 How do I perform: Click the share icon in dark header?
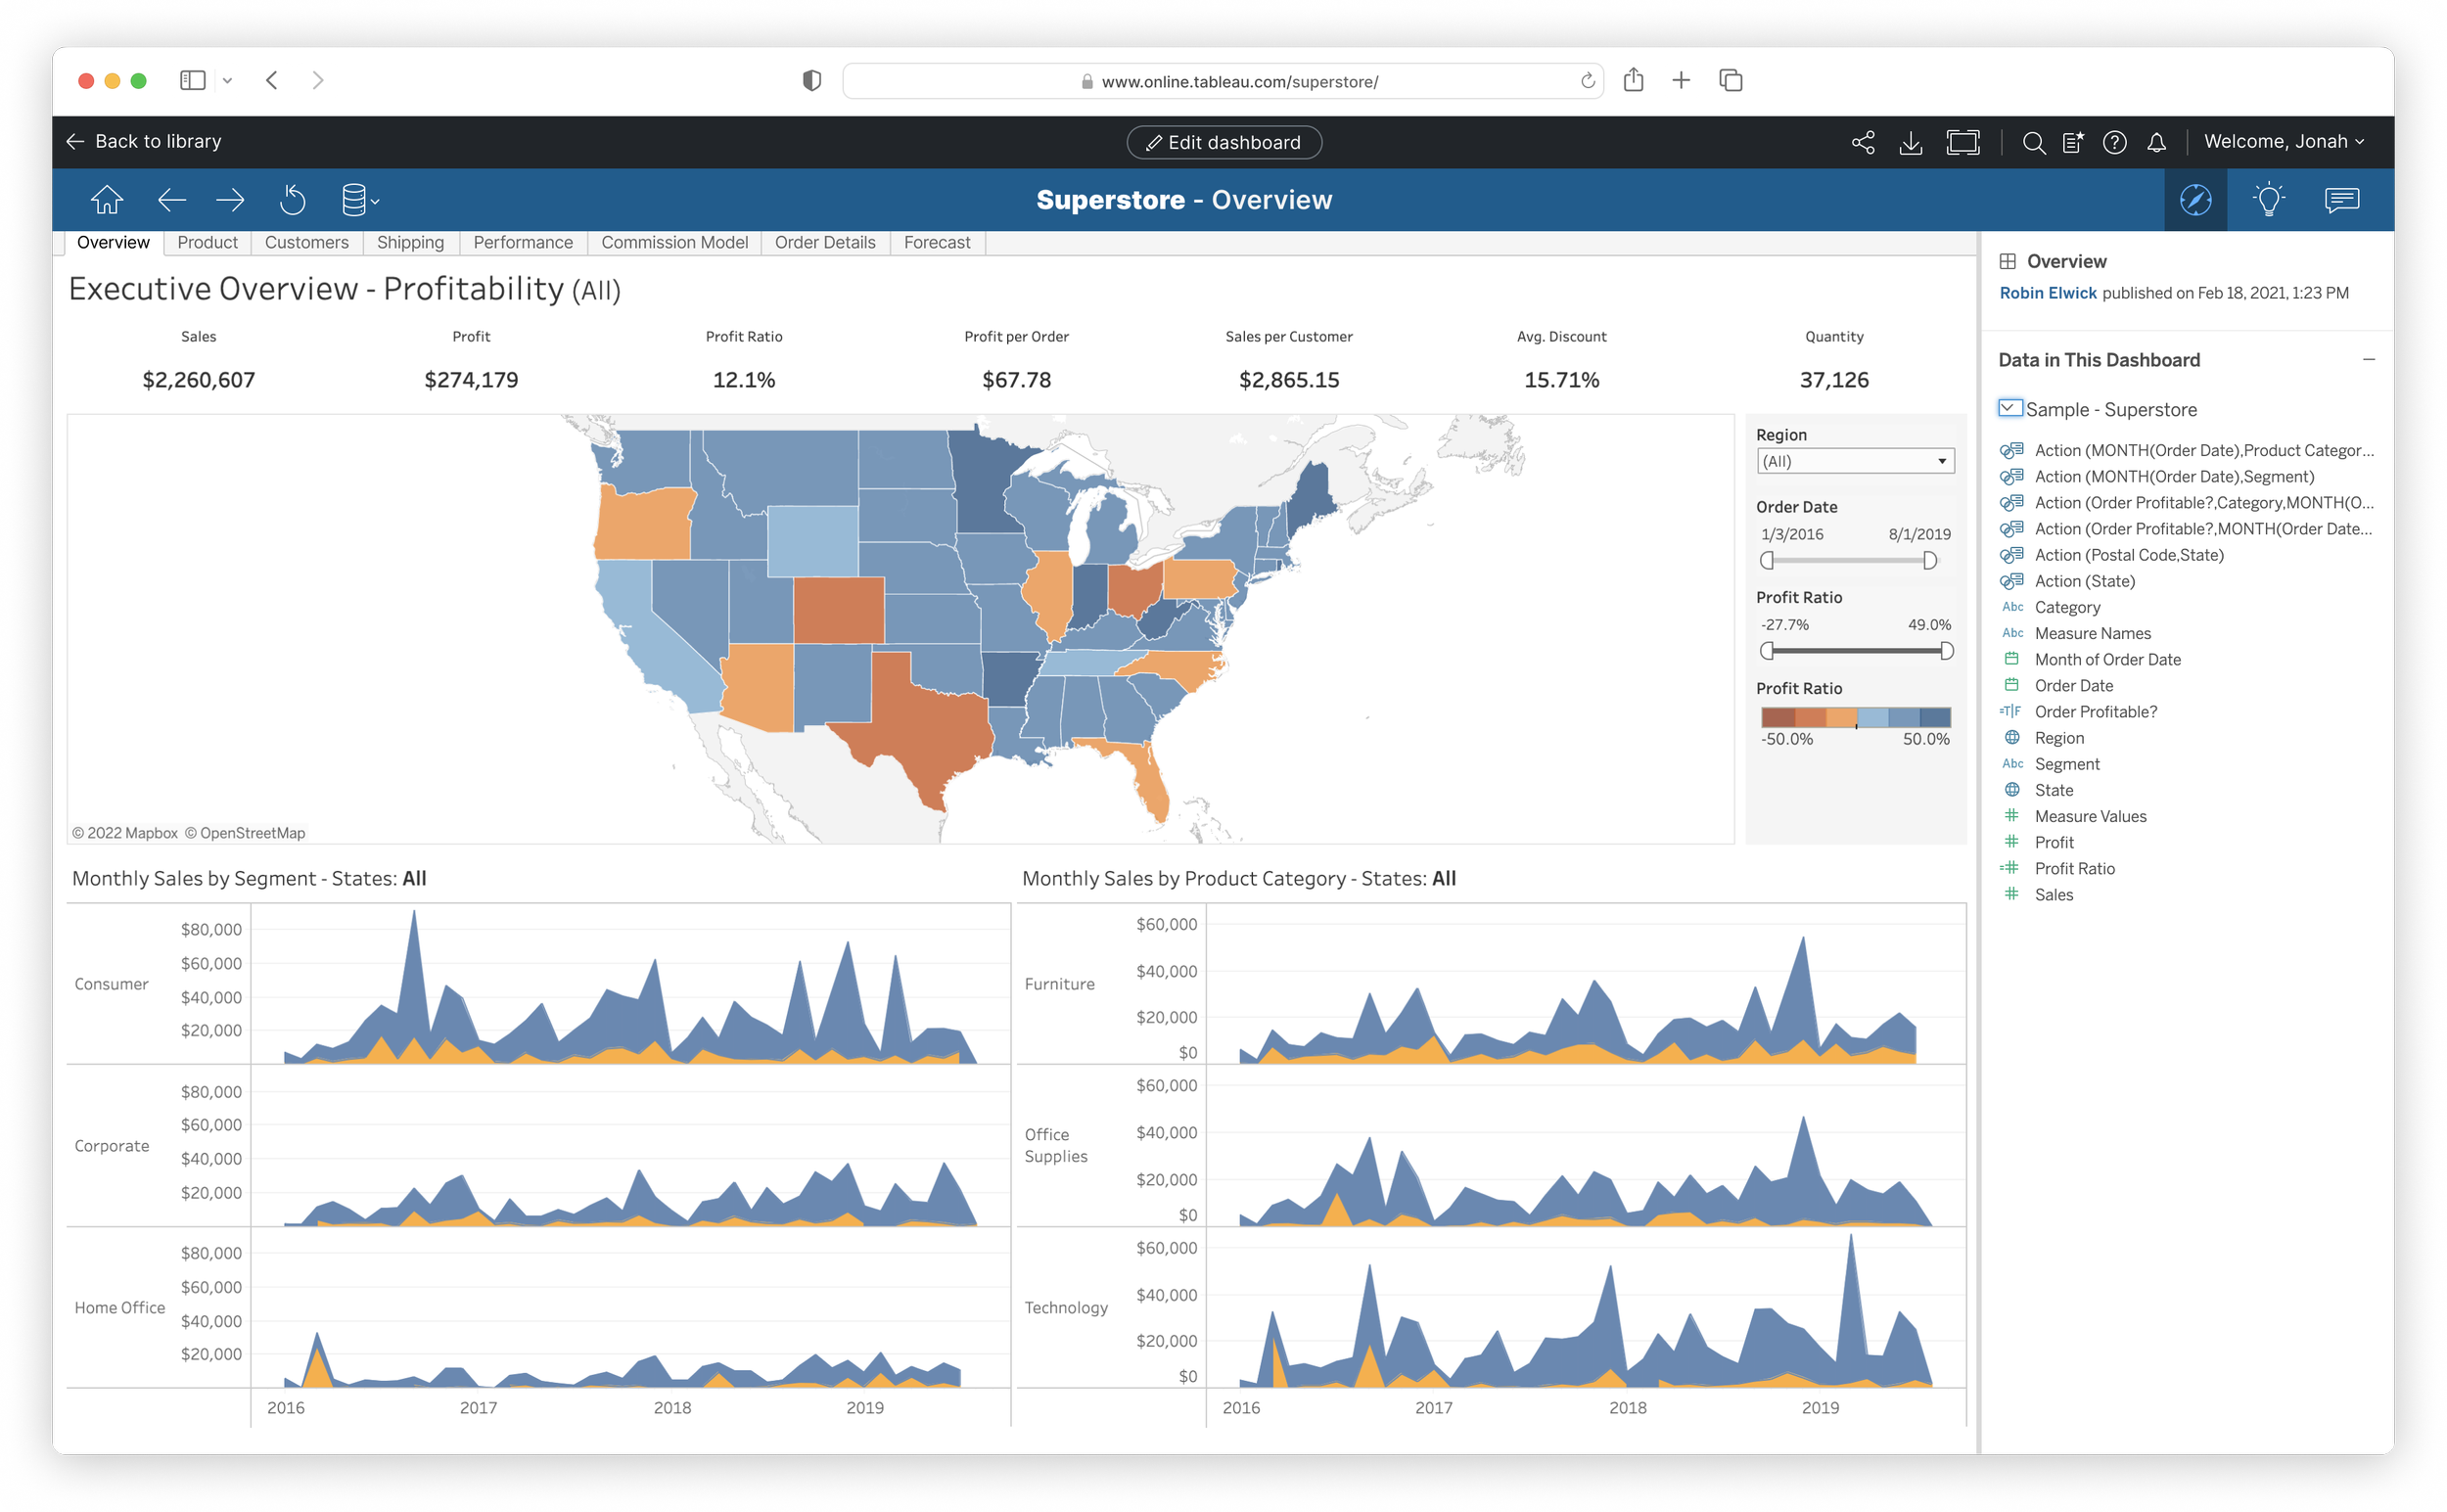coord(1862,142)
